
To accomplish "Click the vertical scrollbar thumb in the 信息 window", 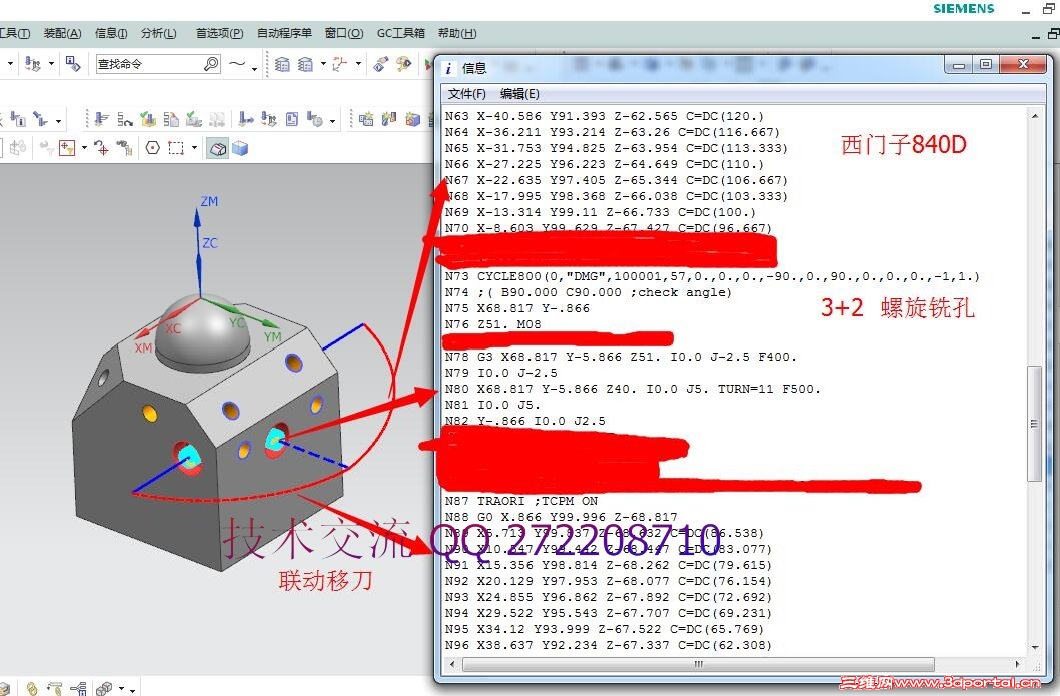I will point(1034,424).
